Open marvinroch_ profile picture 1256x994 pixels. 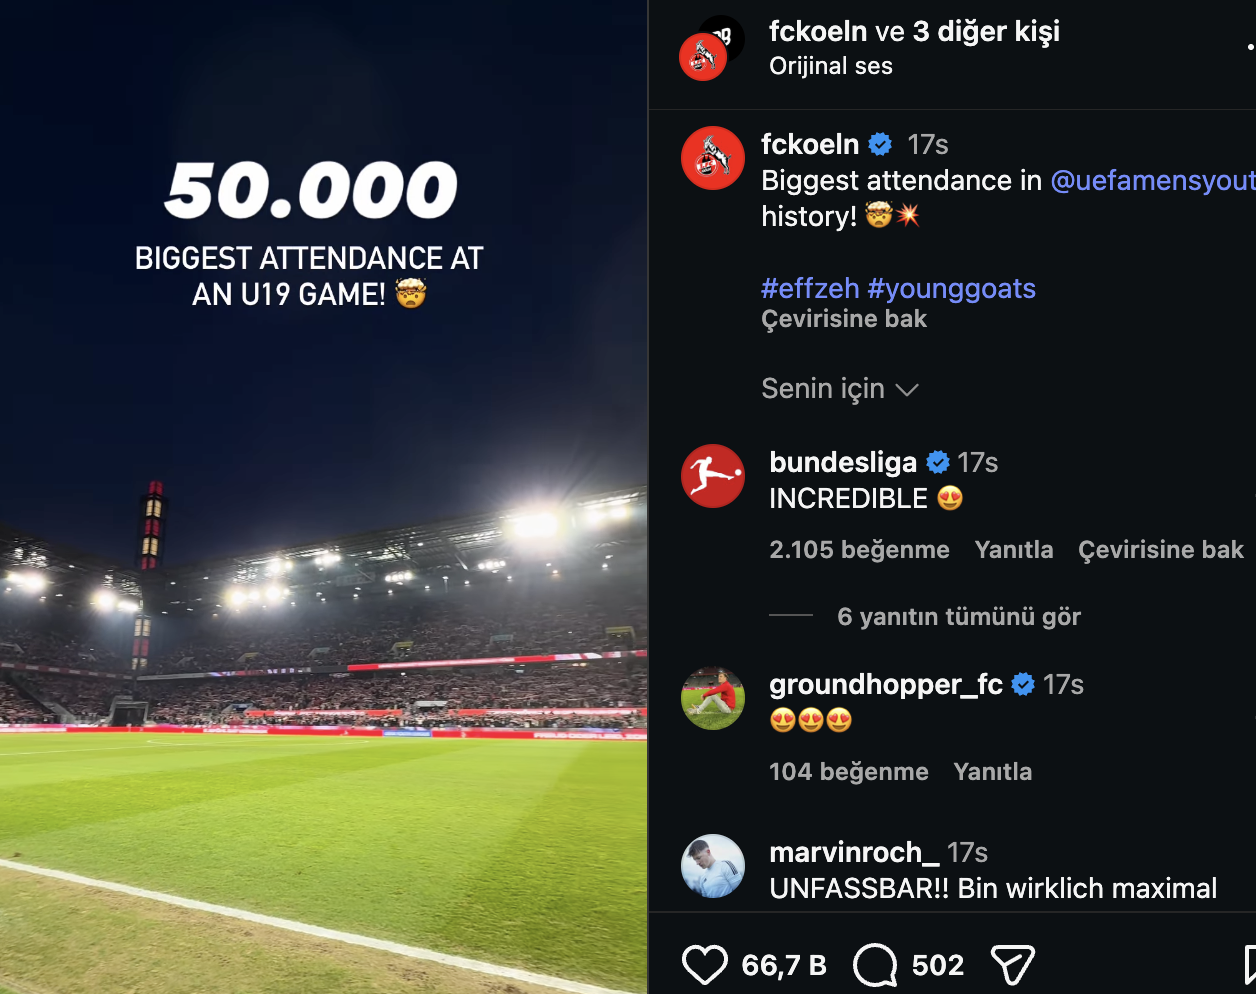tap(713, 866)
